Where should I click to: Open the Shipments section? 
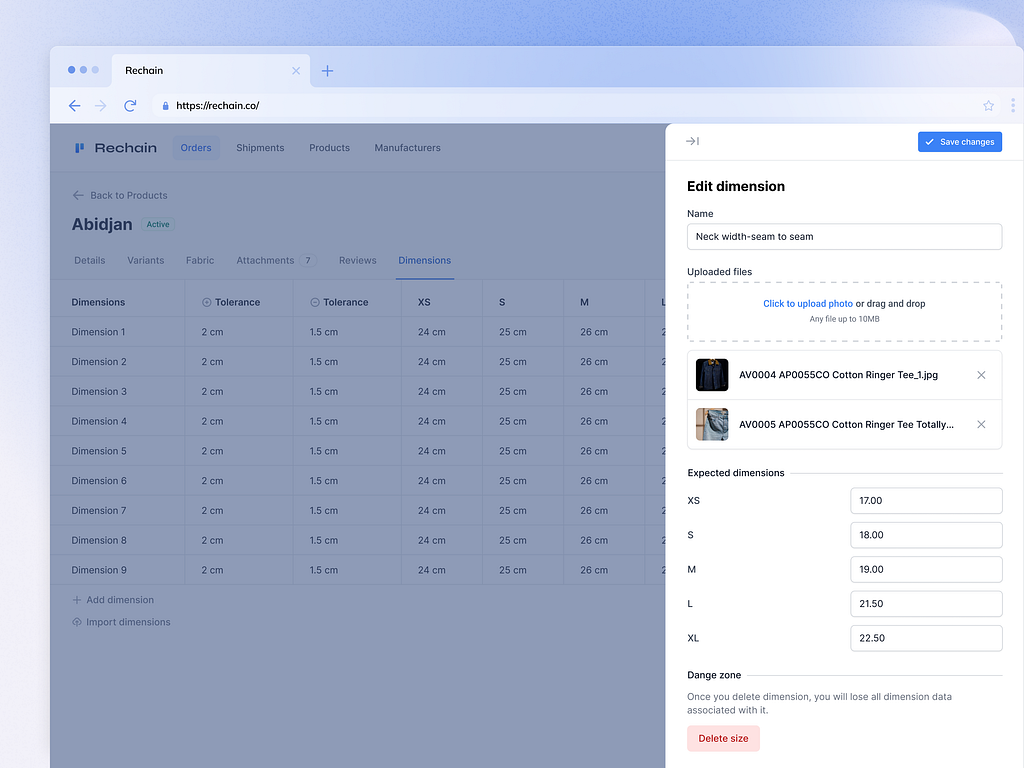tap(260, 147)
